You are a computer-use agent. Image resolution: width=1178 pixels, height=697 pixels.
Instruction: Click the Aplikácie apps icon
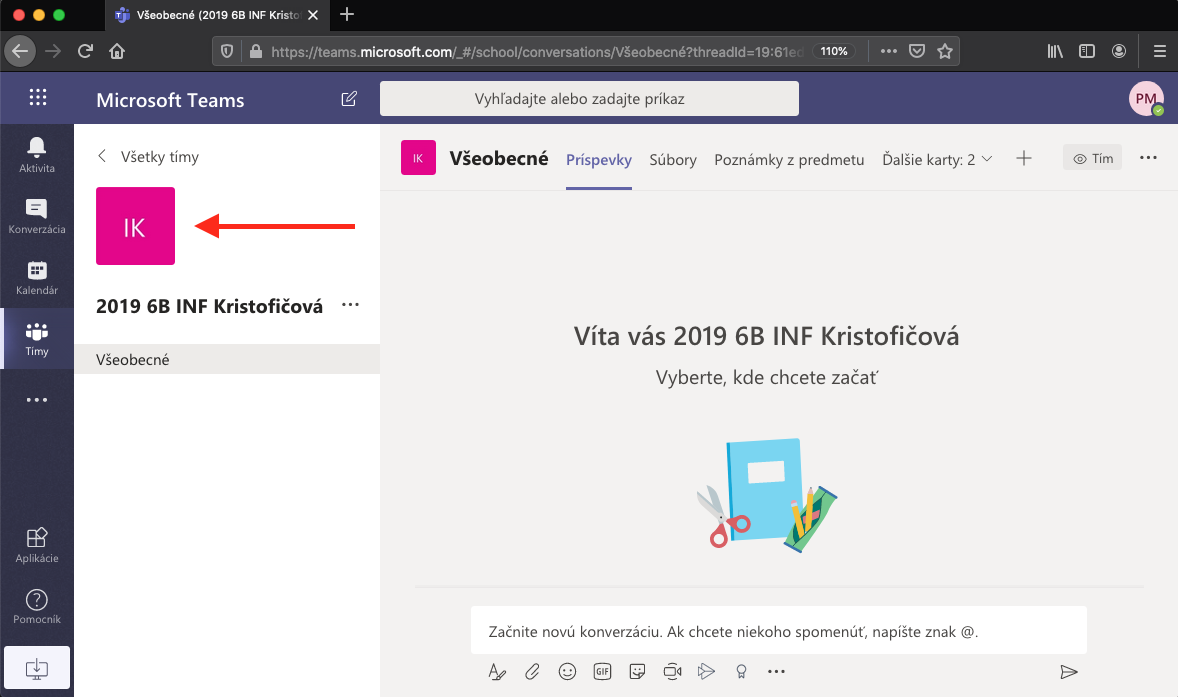click(x=37, y=545)
